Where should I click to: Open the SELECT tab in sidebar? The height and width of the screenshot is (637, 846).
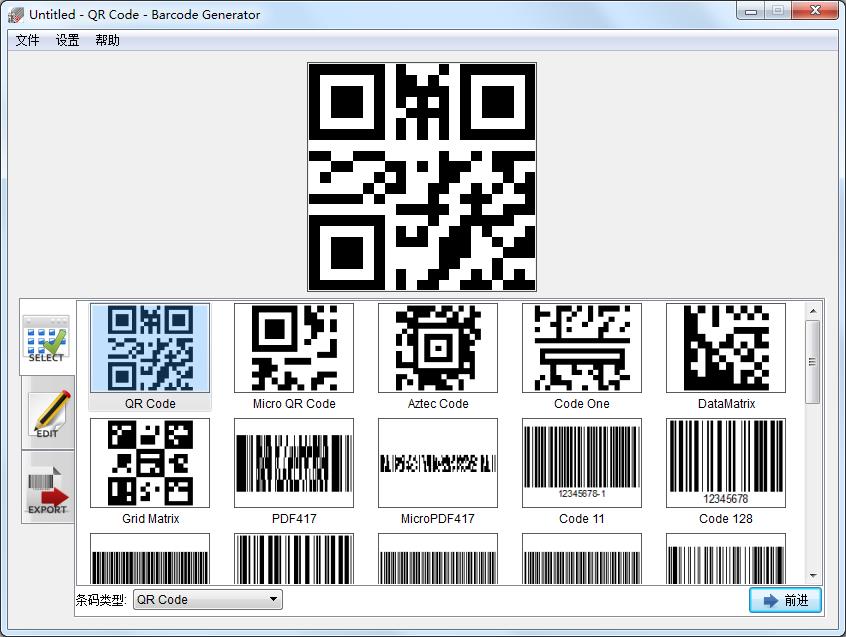47,338
